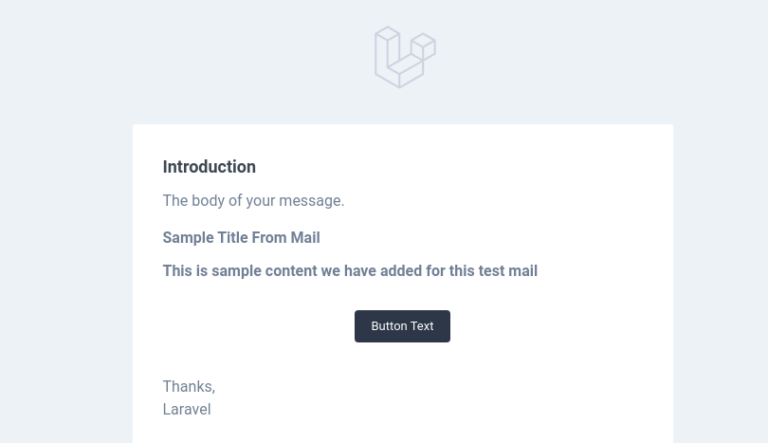Click the sample content sentence
Screen dimensions: 768x443
pos(350,271)
